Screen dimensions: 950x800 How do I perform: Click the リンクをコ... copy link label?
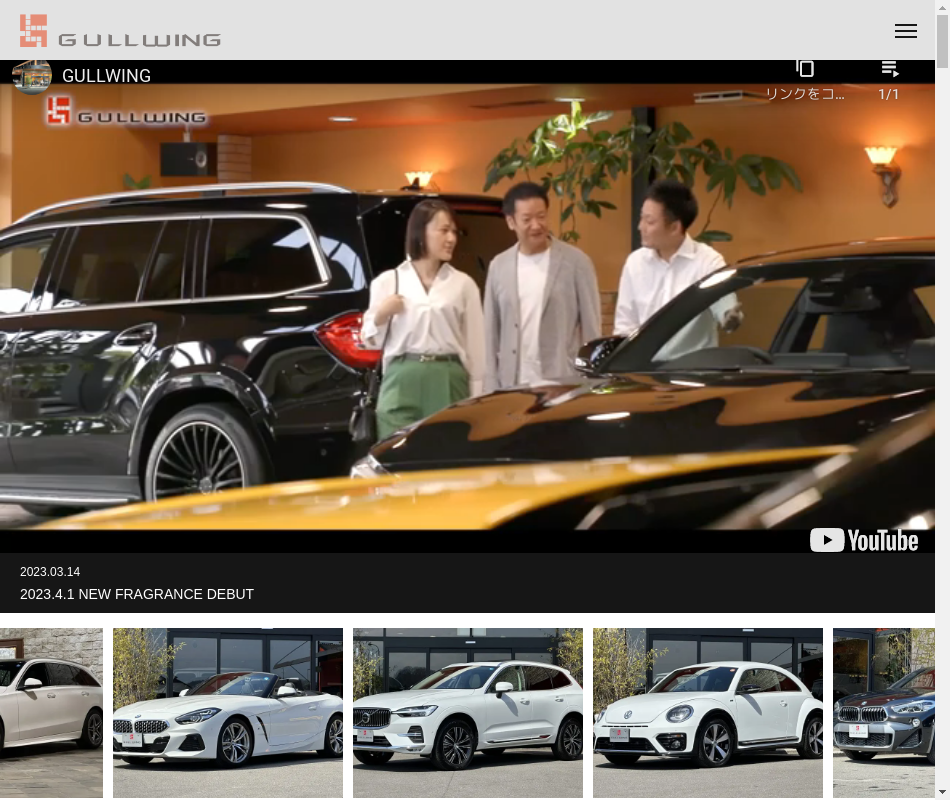tap(805, 94)
